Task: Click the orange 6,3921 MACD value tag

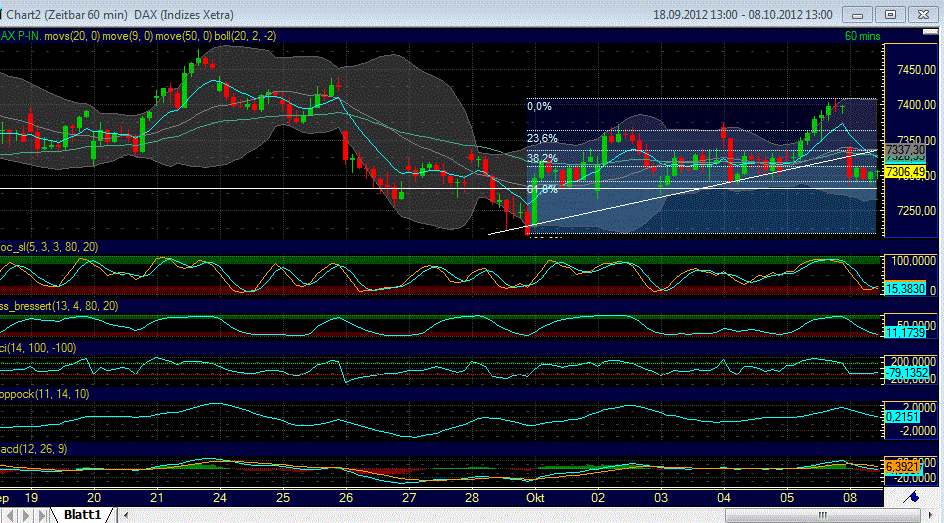Action: tap(903, 467)
